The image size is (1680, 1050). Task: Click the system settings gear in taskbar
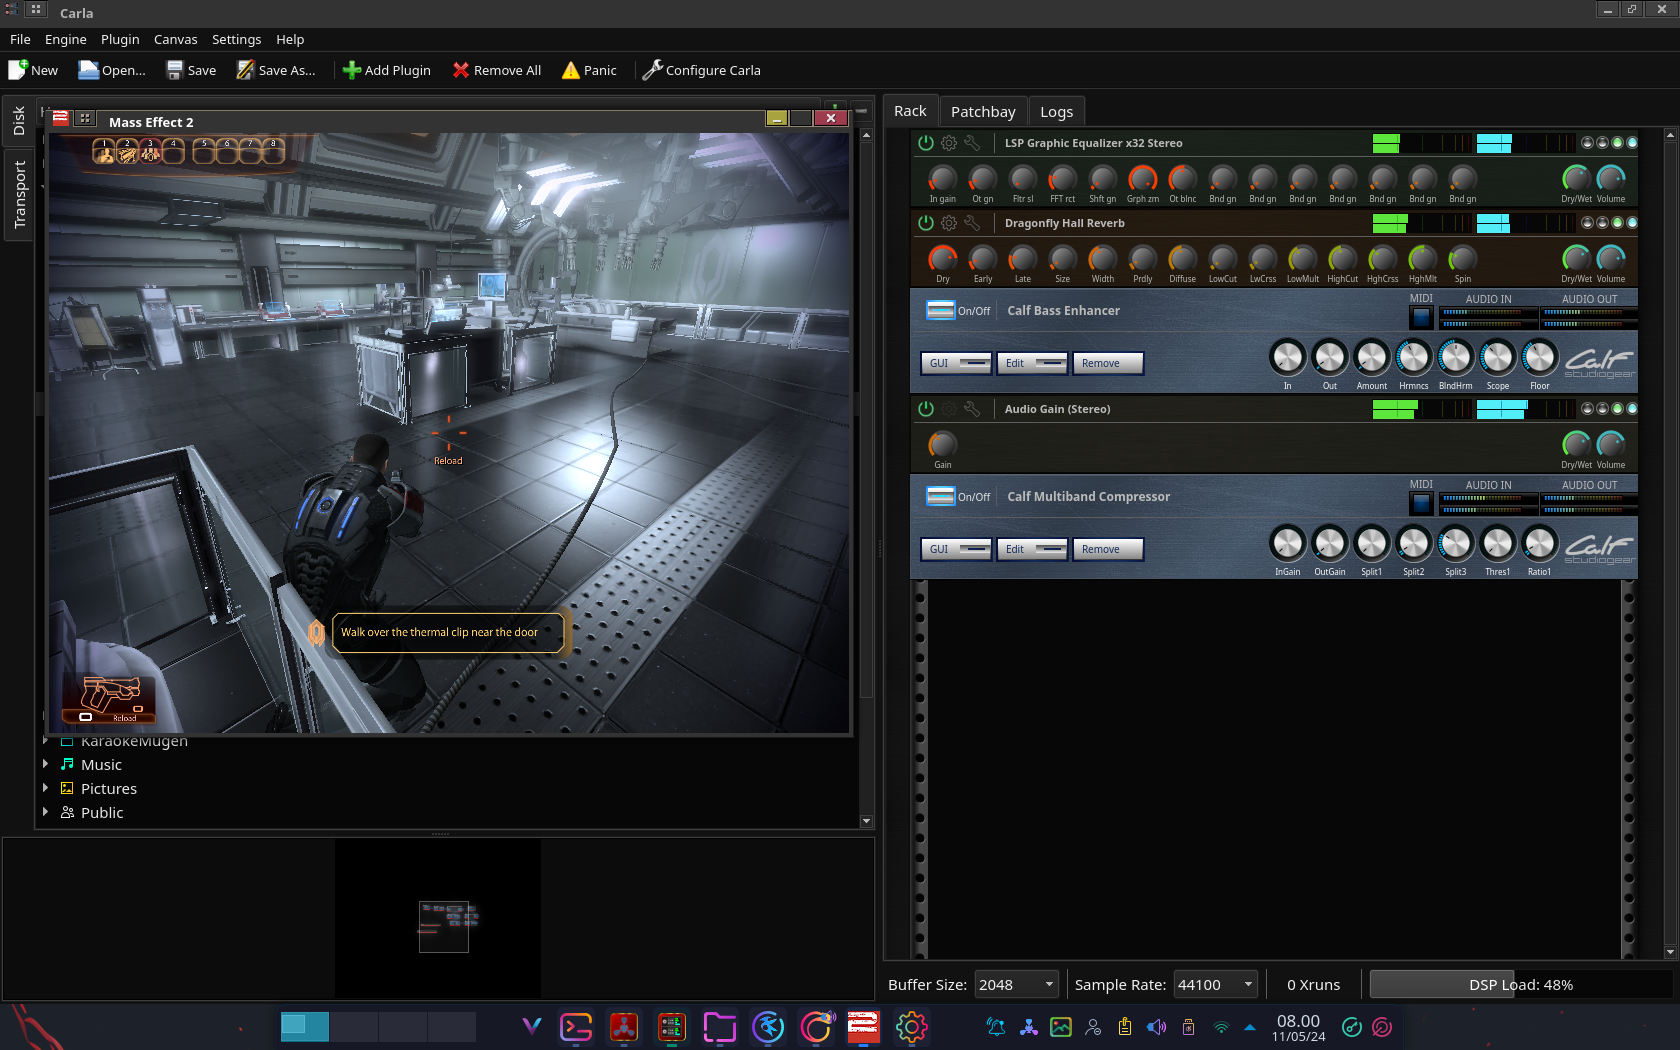911,1027
